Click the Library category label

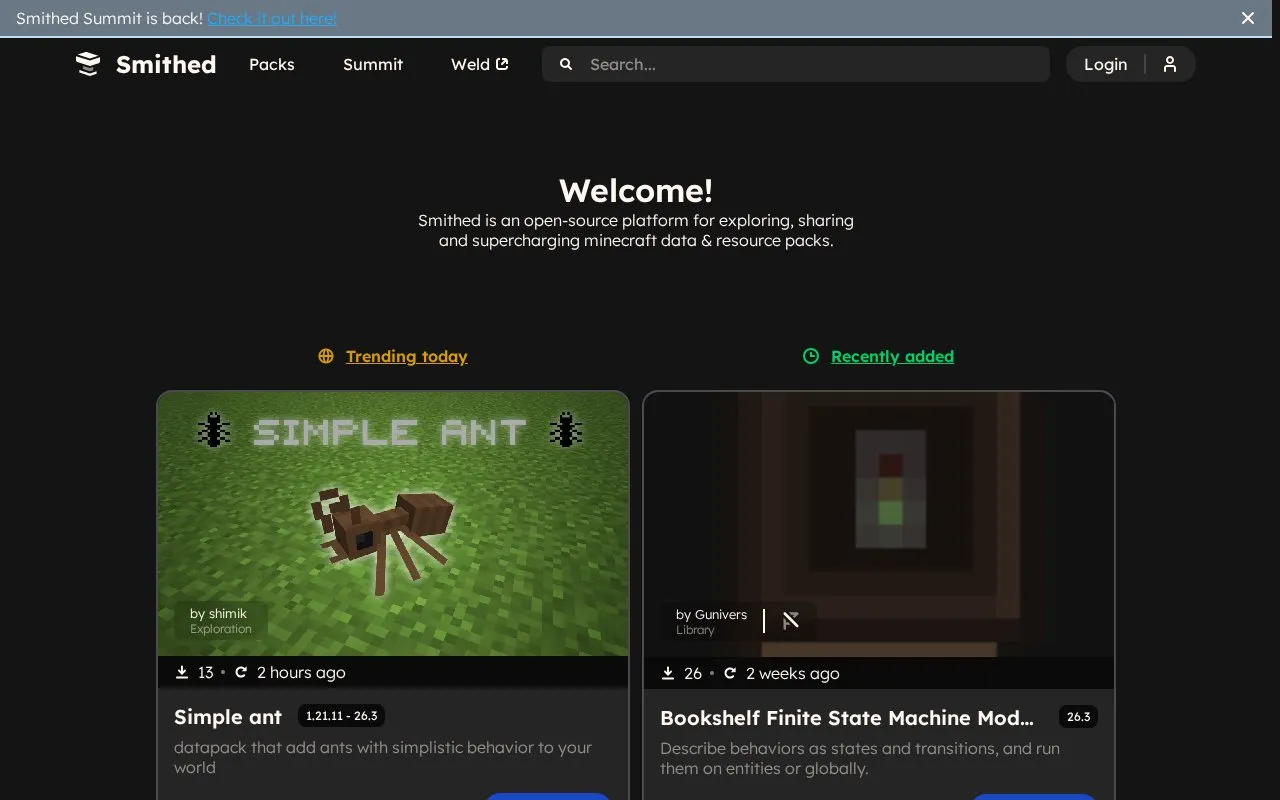[695, 630]
